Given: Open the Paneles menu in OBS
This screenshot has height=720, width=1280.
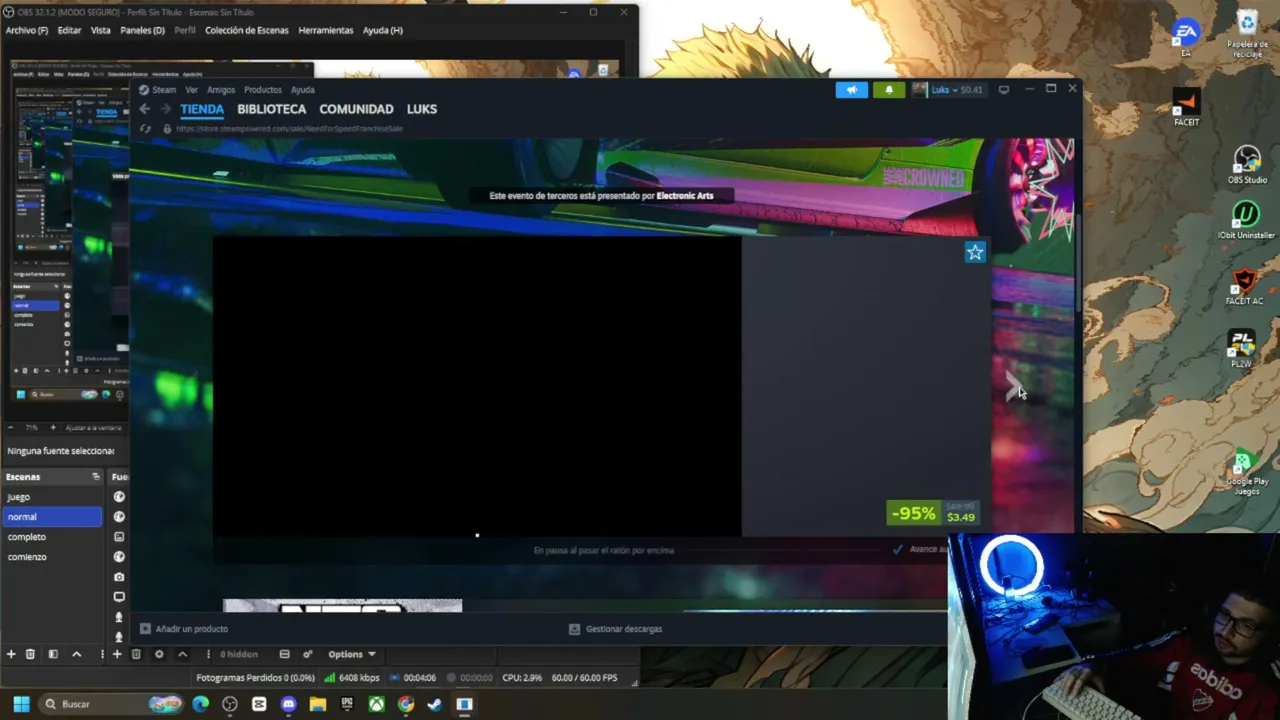Looking at the screenshot, I should pyautogui.click(x=142, y=30).
